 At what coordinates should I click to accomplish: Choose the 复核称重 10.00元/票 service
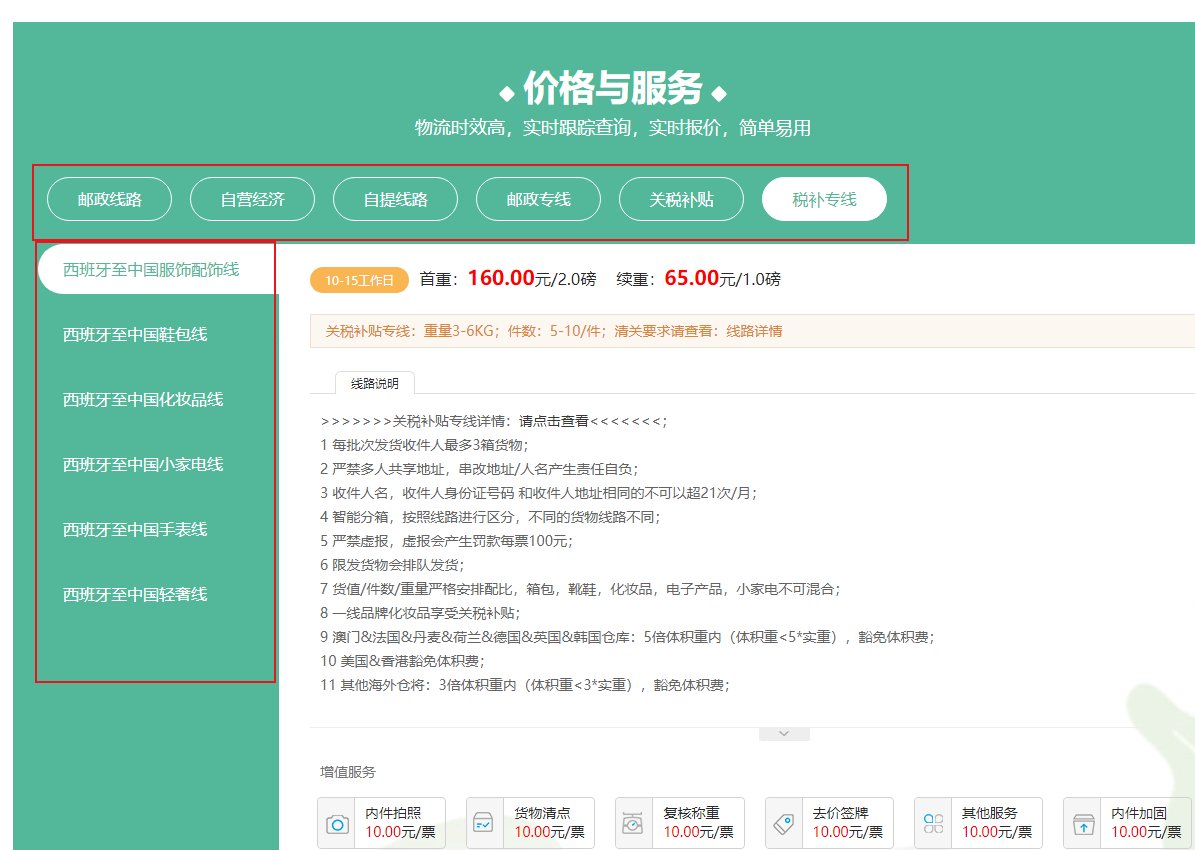click(x=680, y=823)
